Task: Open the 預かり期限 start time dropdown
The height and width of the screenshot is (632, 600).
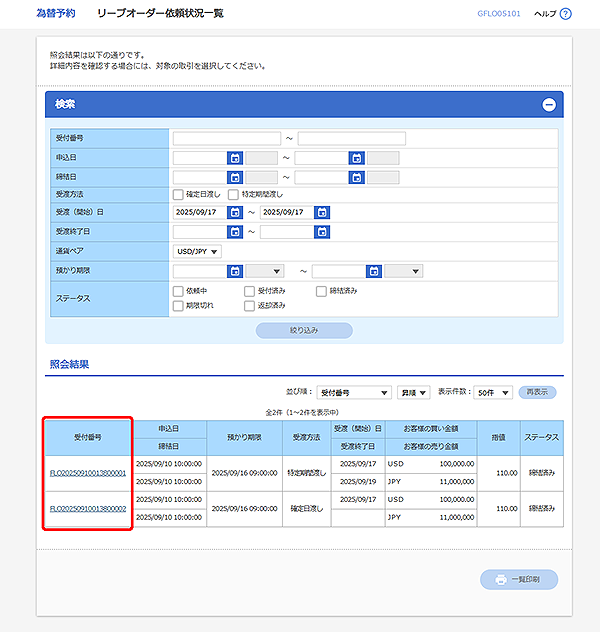Action: click(265, 271)
